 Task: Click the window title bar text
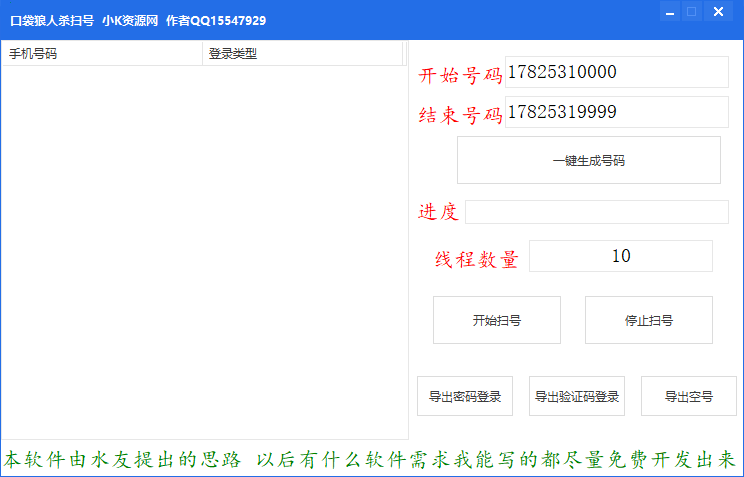coord(138,20)
